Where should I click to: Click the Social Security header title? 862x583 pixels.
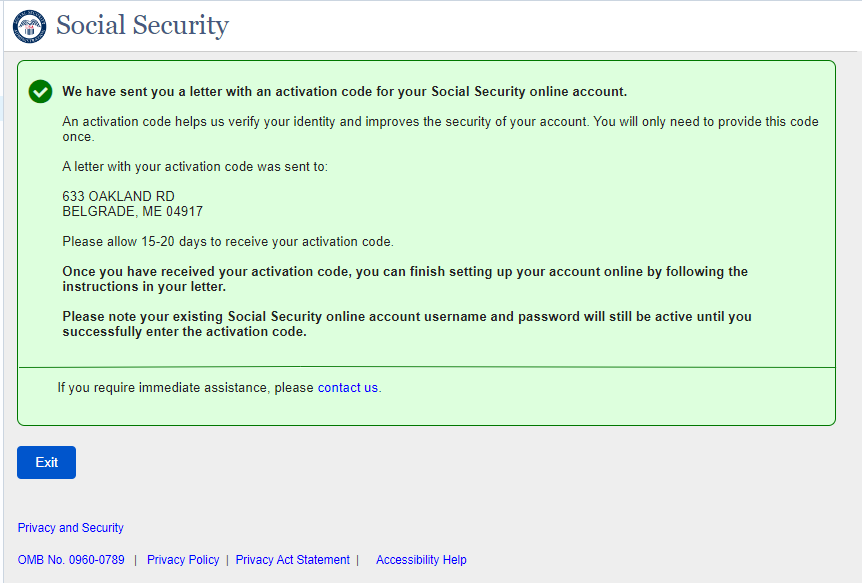click(142, 26)
